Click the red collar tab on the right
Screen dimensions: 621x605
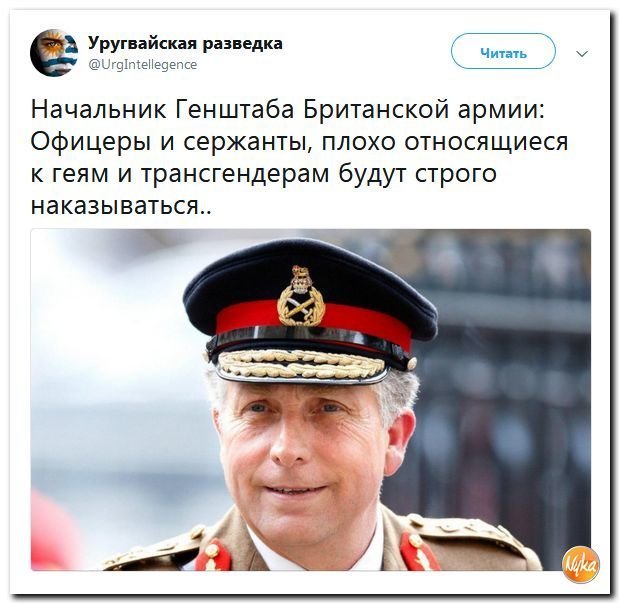coord(419,550)
